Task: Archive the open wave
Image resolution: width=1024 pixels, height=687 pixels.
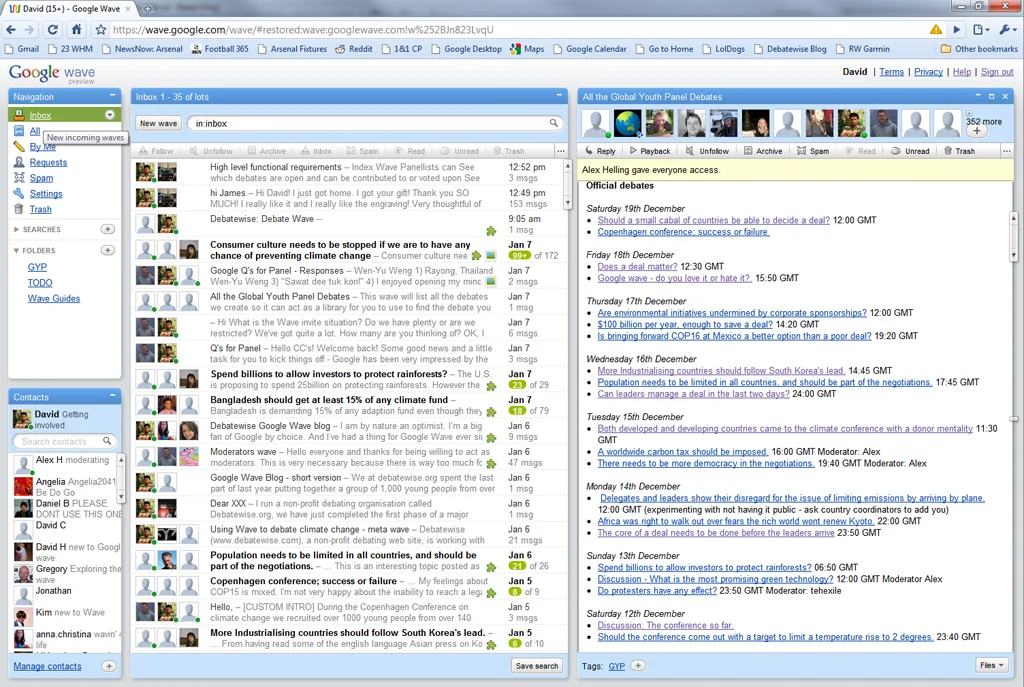Action: point(763,151)
